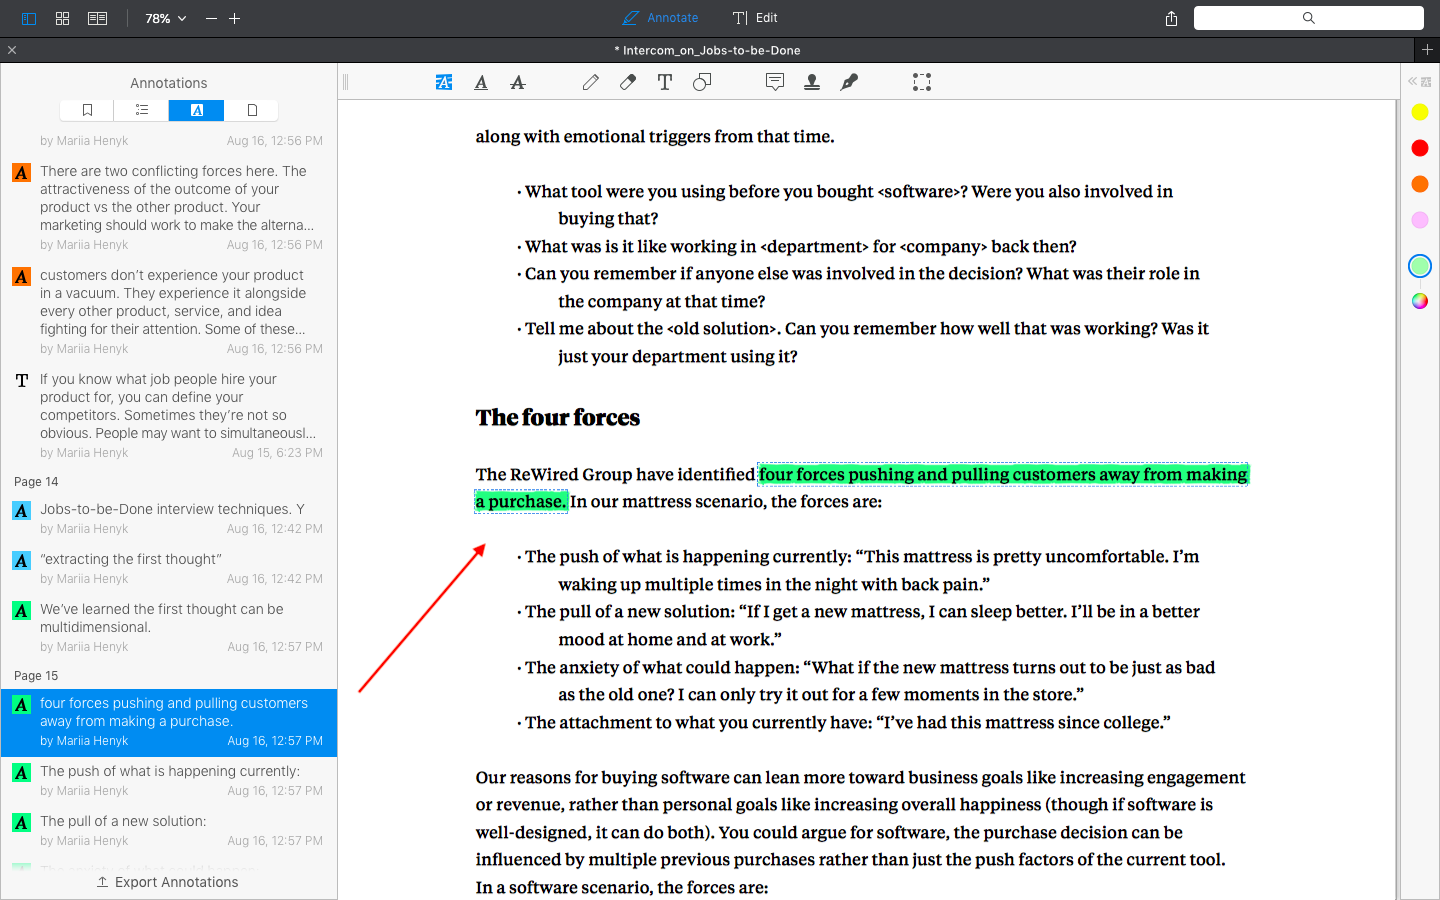The image size is (1440, 900).
Task: Open annotation 'There are two conflicting forces here'
Action: [169, 207]
